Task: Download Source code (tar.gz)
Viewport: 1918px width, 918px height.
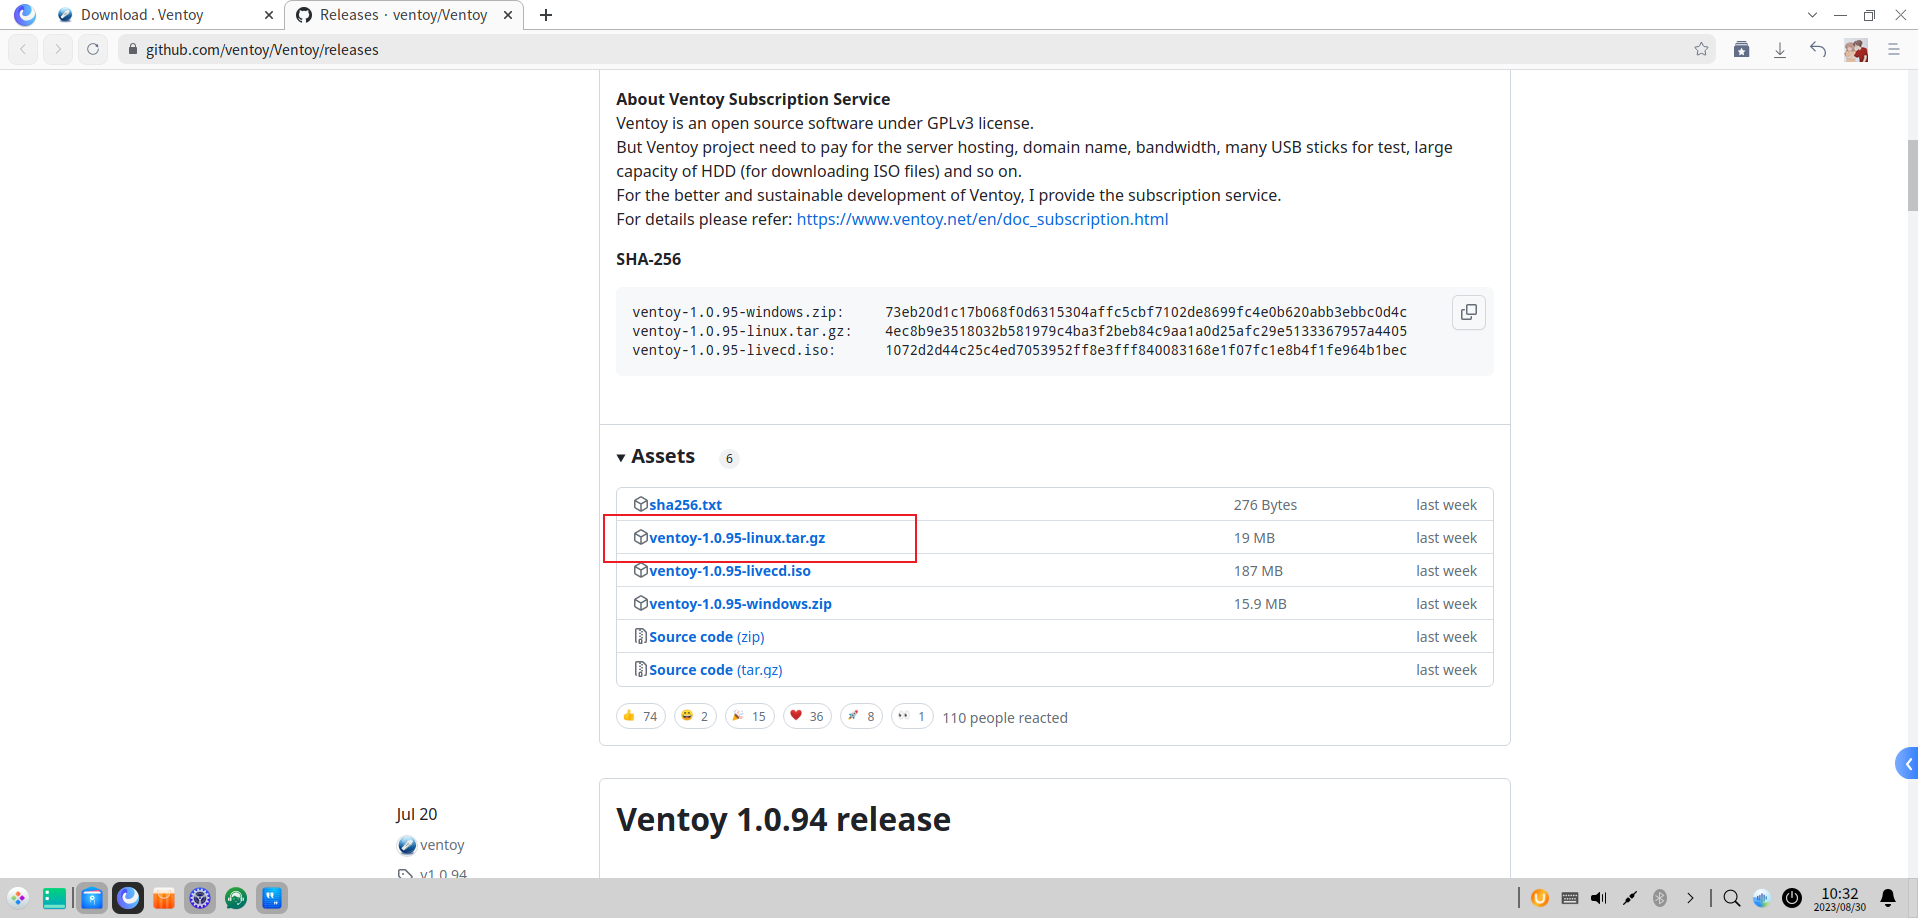Action: tap(716, 670)
